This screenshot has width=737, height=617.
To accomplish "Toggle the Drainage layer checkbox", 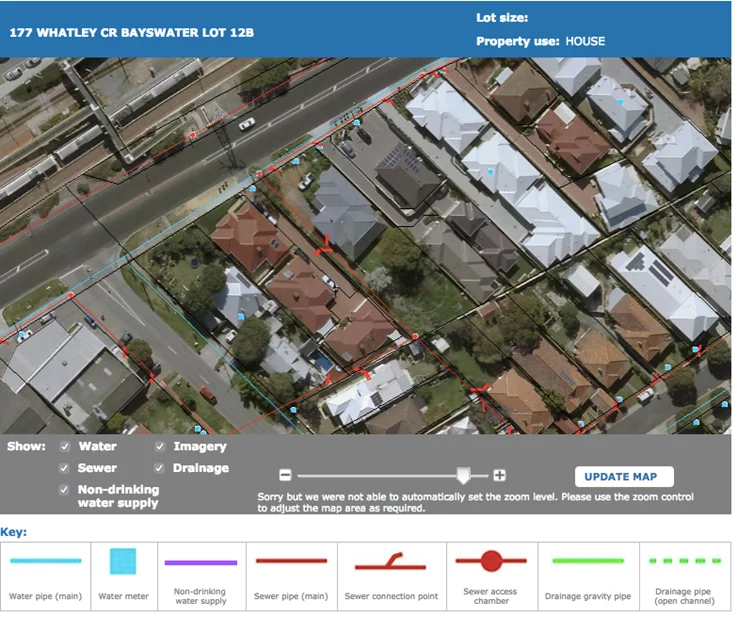I will (160, 468).
